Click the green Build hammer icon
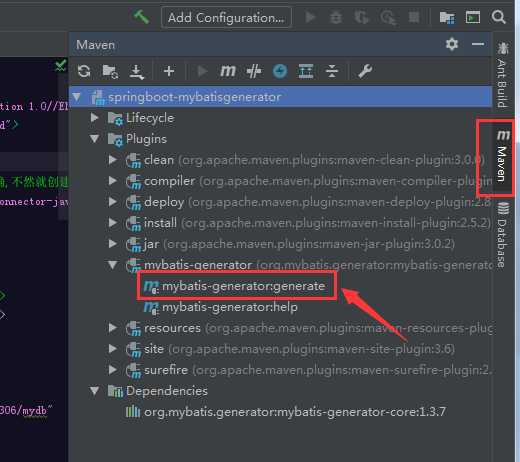This screenshot has width=520, height=462. click(x=141, y=17)
